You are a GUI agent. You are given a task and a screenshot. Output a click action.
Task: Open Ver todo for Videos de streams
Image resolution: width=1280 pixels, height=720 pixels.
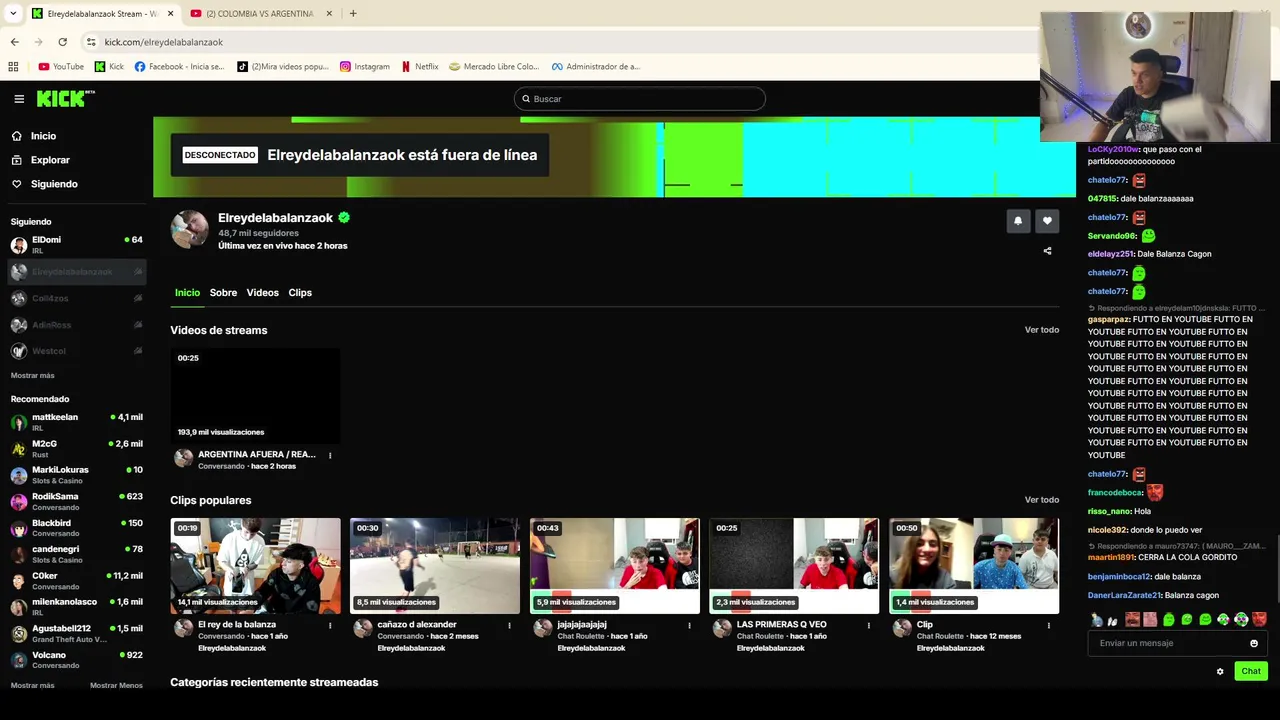coord(1041,330)
